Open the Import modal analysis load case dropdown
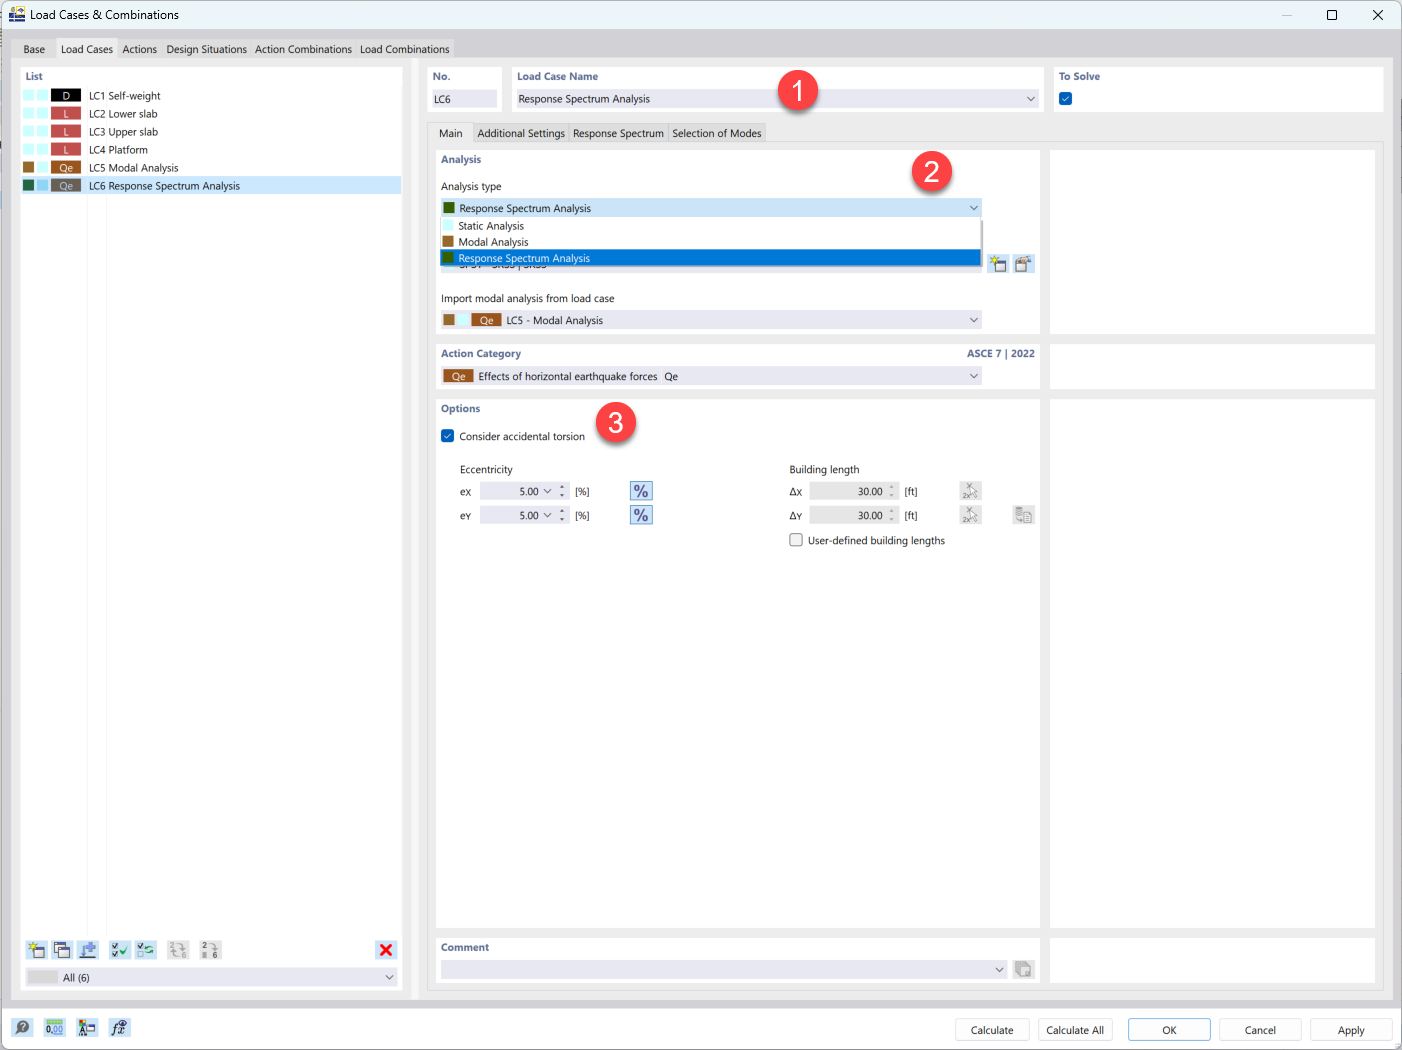The image size is (1402, 1050). point(973,319)
